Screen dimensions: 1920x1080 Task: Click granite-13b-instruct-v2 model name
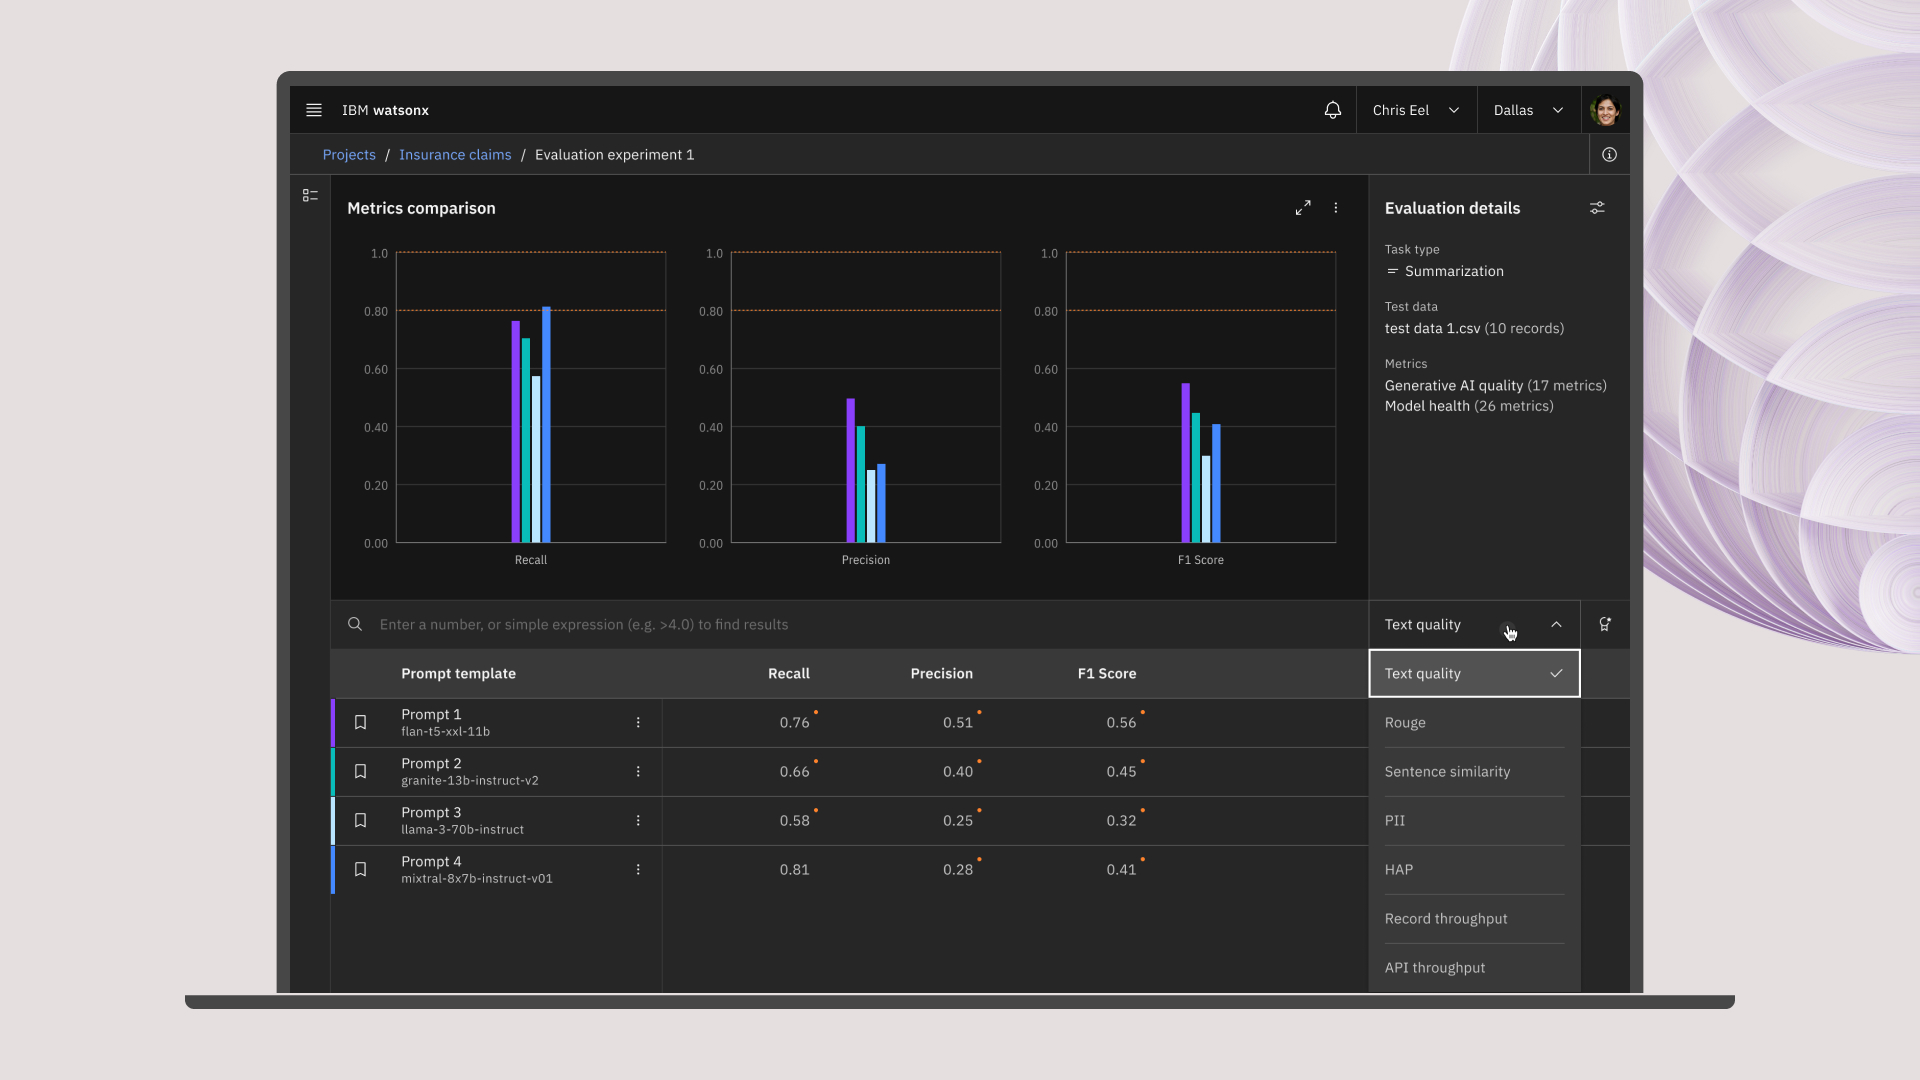click(x=470, y=781)
